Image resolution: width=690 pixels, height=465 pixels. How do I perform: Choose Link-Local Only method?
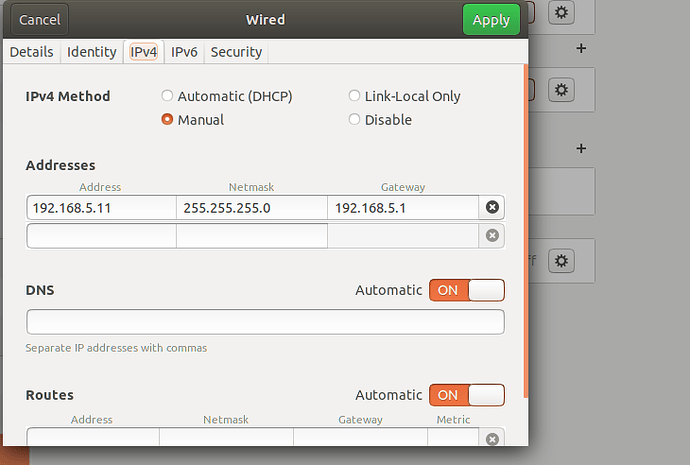tap(404, 96)
